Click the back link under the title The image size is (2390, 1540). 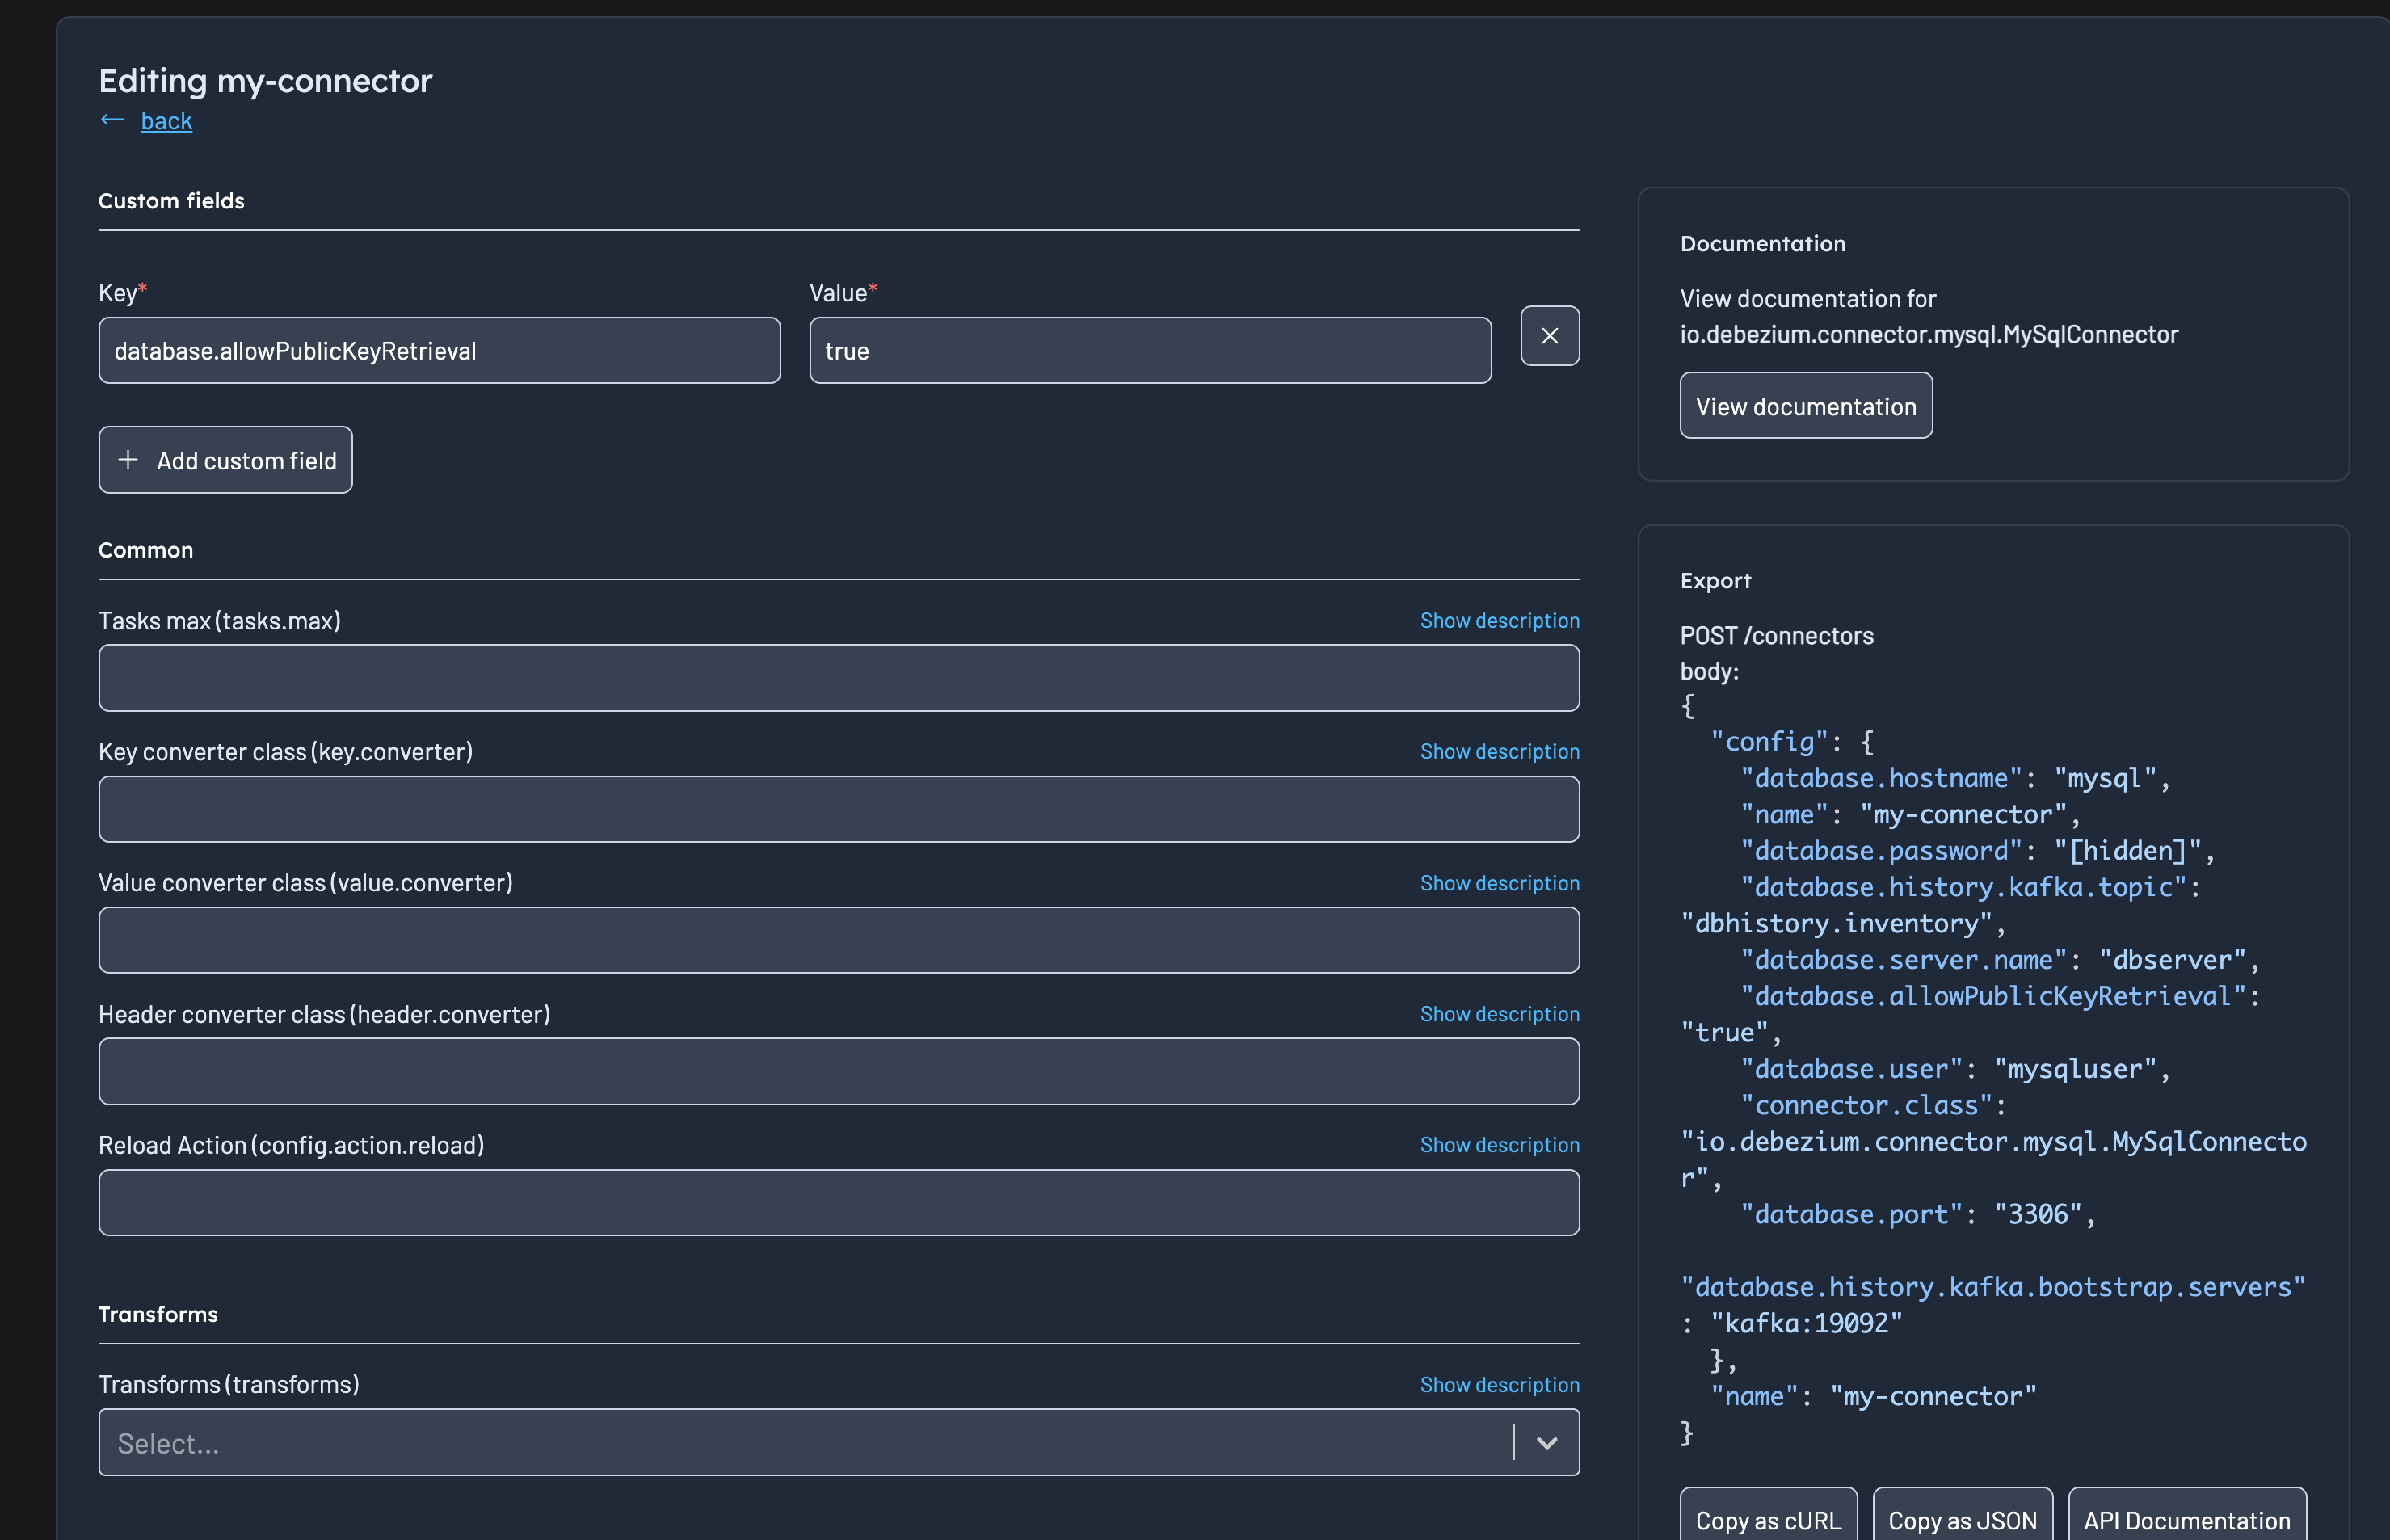click(x=166, y=120)
